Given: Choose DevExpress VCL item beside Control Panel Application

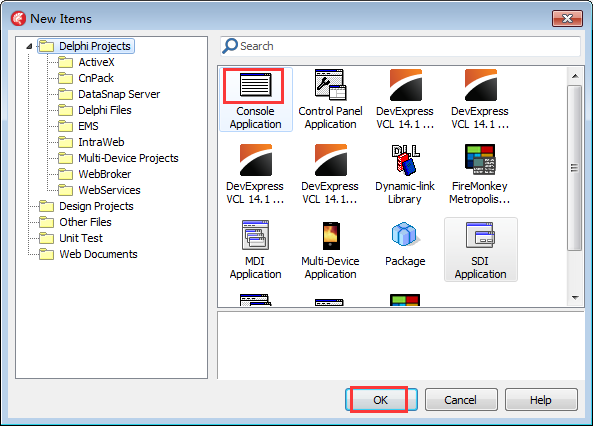Looking at the screenshot, I should point(405,100).
